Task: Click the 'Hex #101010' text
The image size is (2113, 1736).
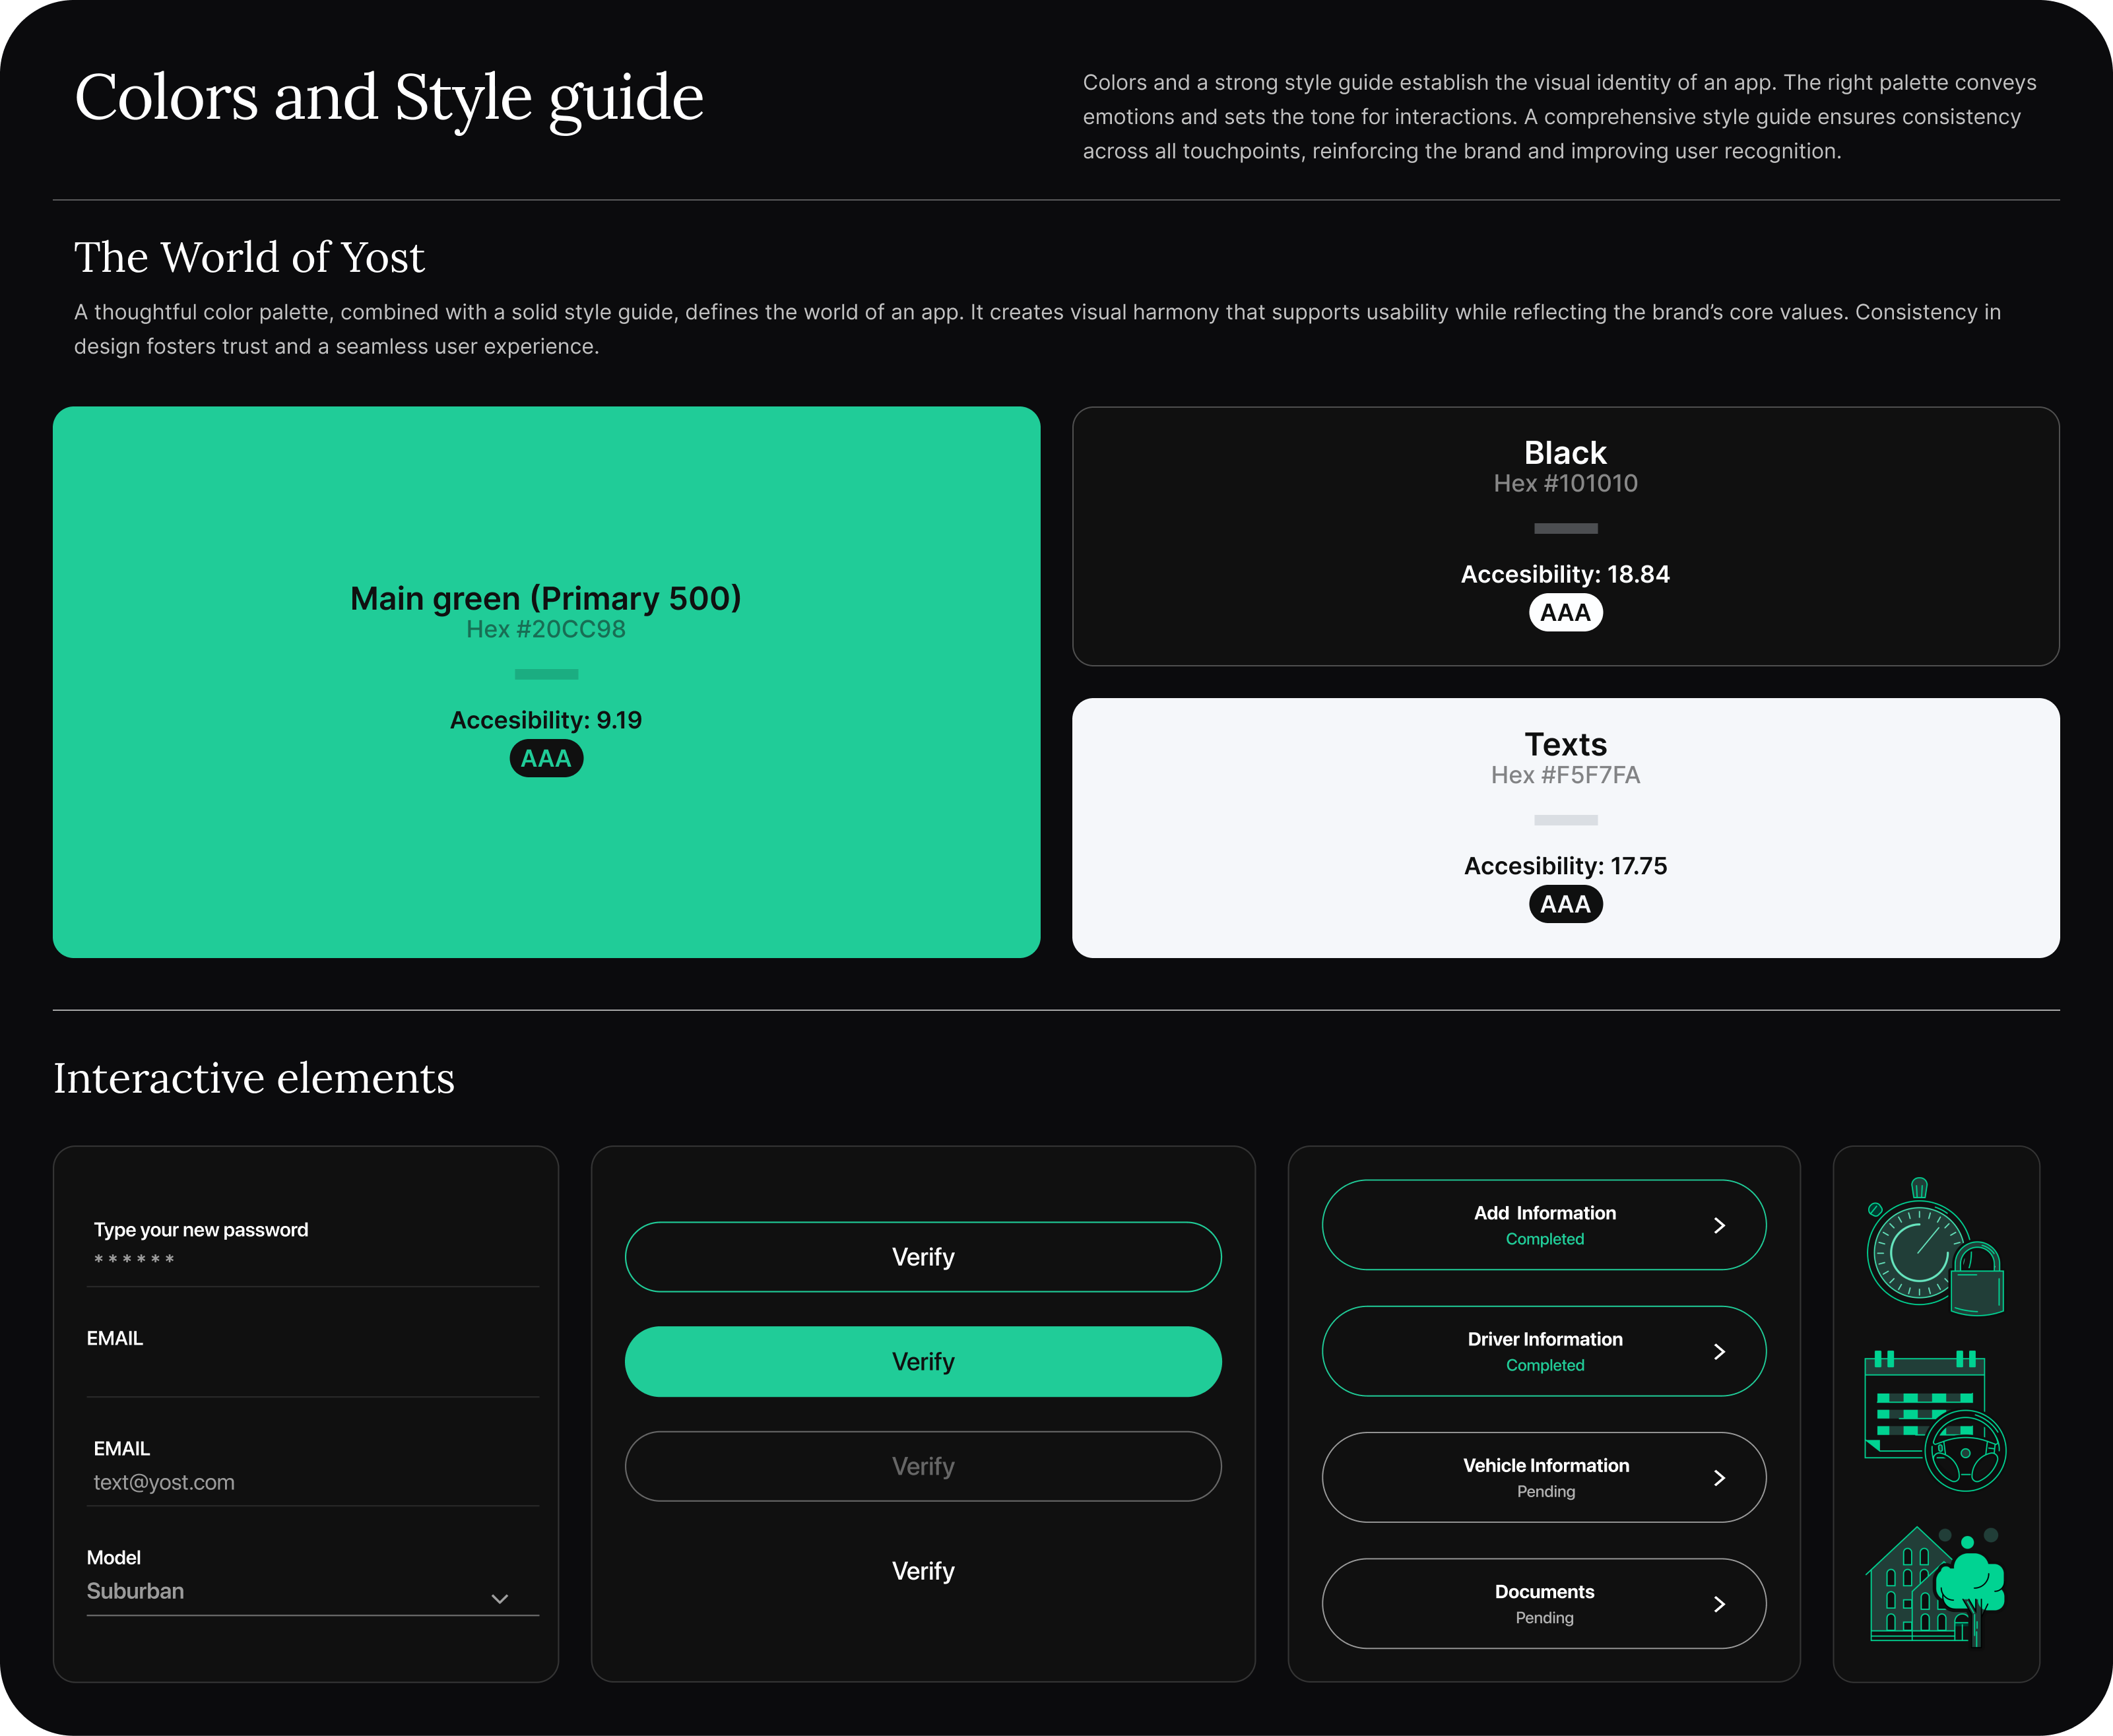Action: [x=1565, y=483]
